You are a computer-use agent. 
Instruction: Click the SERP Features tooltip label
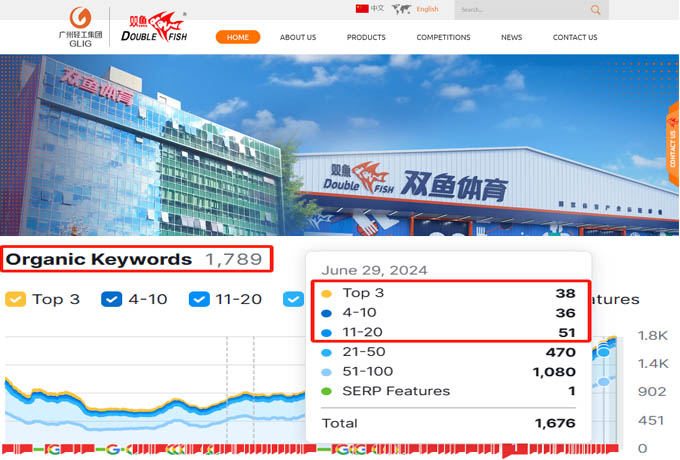tap(396, 391)
